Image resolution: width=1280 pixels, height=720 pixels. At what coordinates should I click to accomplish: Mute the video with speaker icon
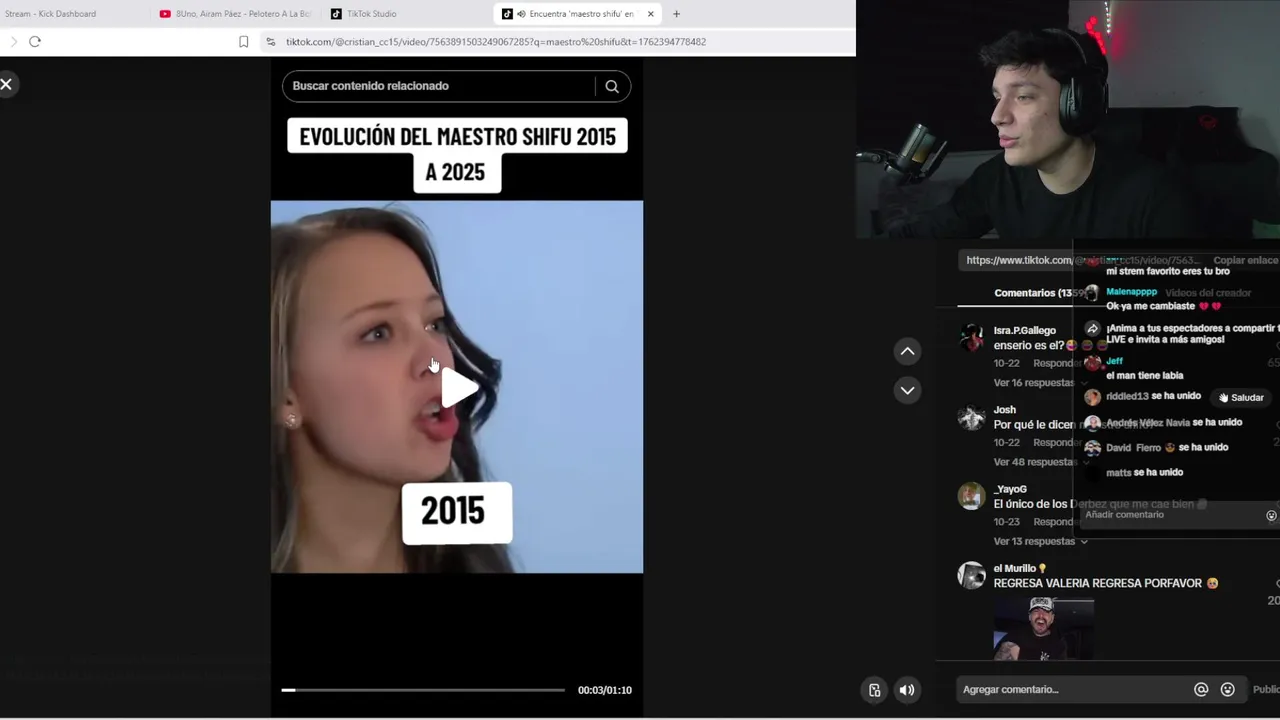coord(906,690)
